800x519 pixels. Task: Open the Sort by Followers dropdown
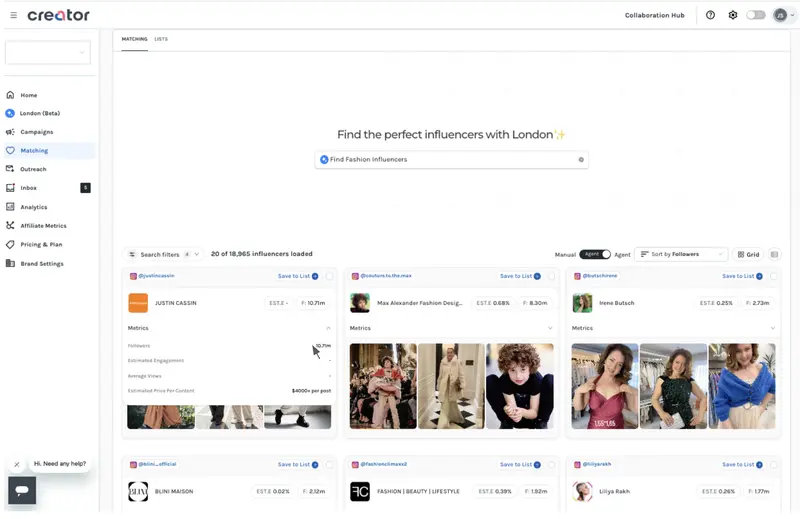tap(681, 254)
